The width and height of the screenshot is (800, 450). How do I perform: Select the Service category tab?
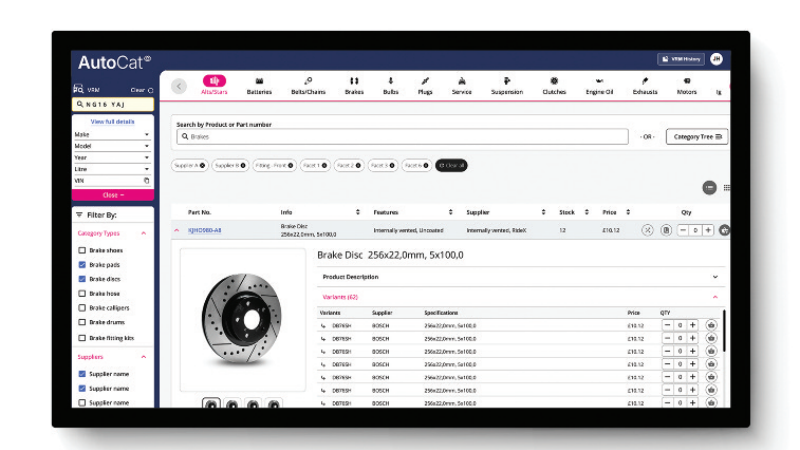[x=462, y=86]
